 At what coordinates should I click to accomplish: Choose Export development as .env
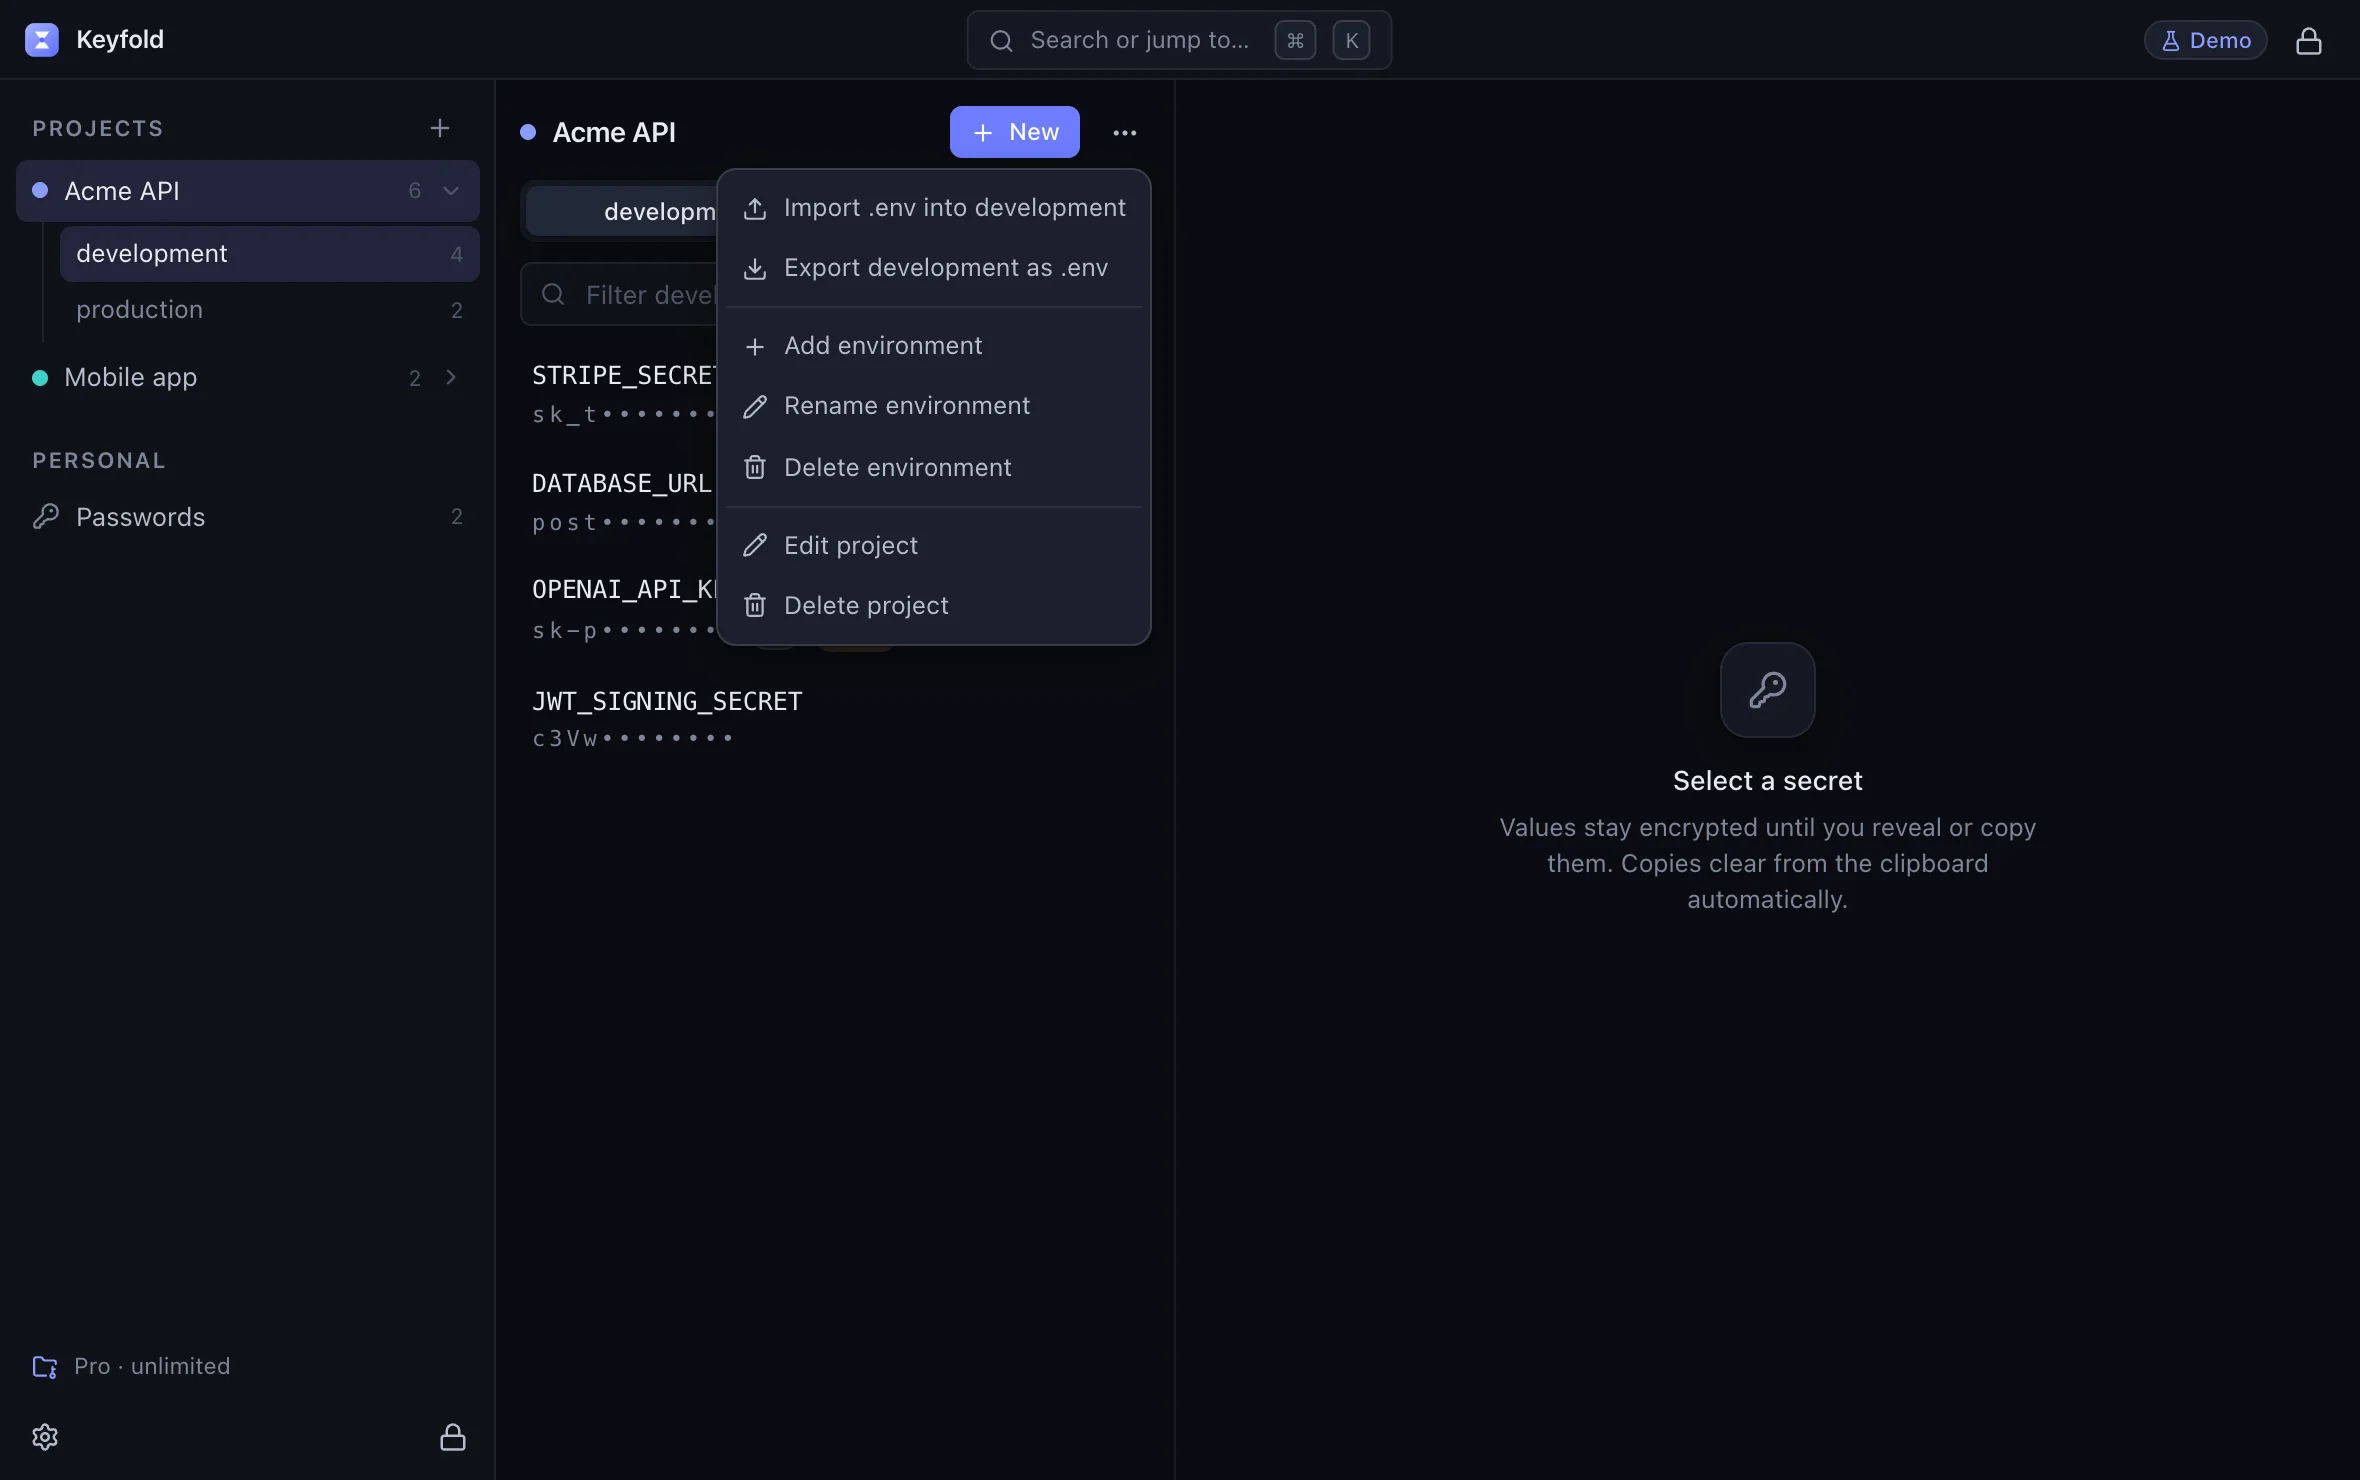click(x=934, y=268)
